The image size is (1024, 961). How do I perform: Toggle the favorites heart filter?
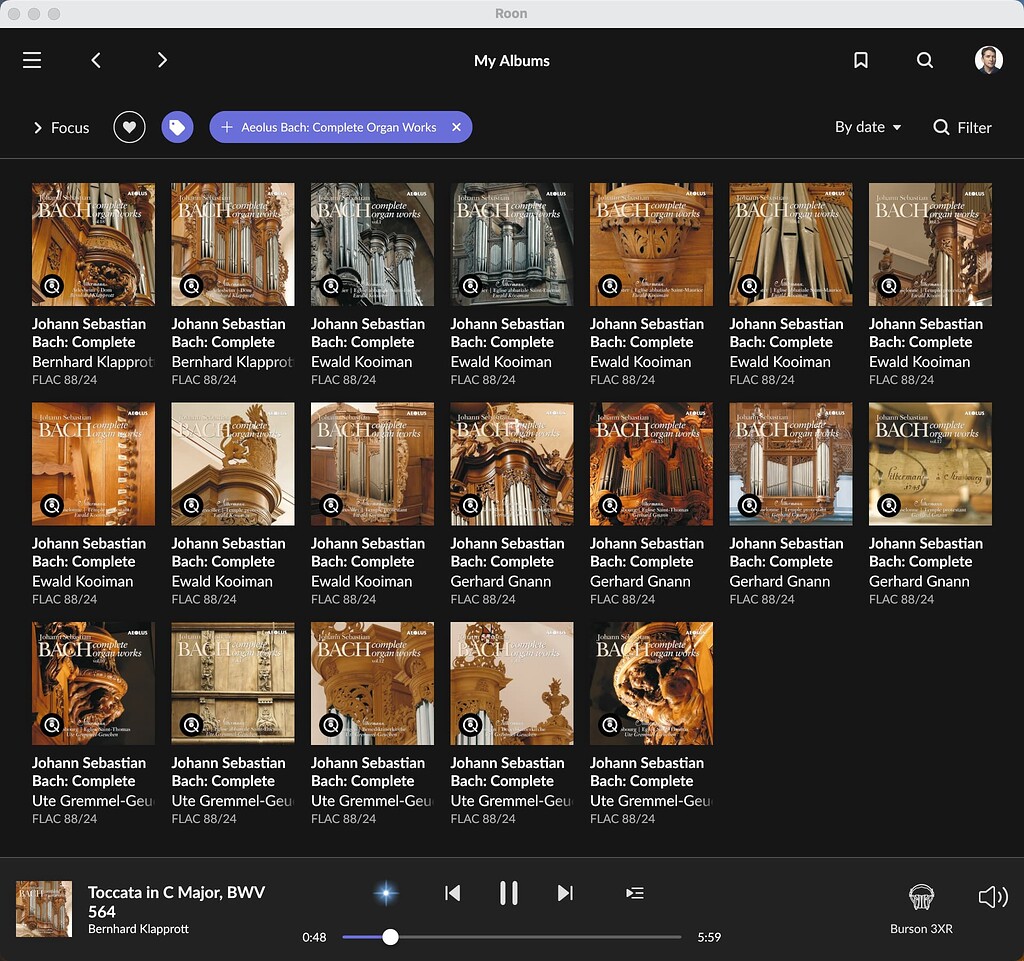[x=128, y=127]
